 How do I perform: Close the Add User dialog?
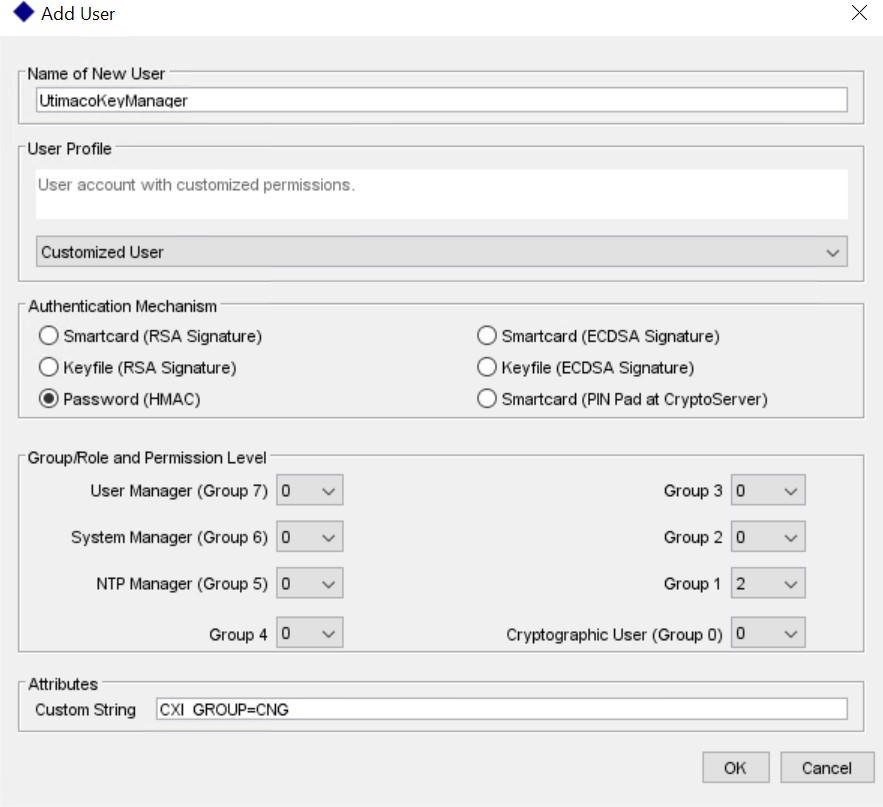click(859, 12)
